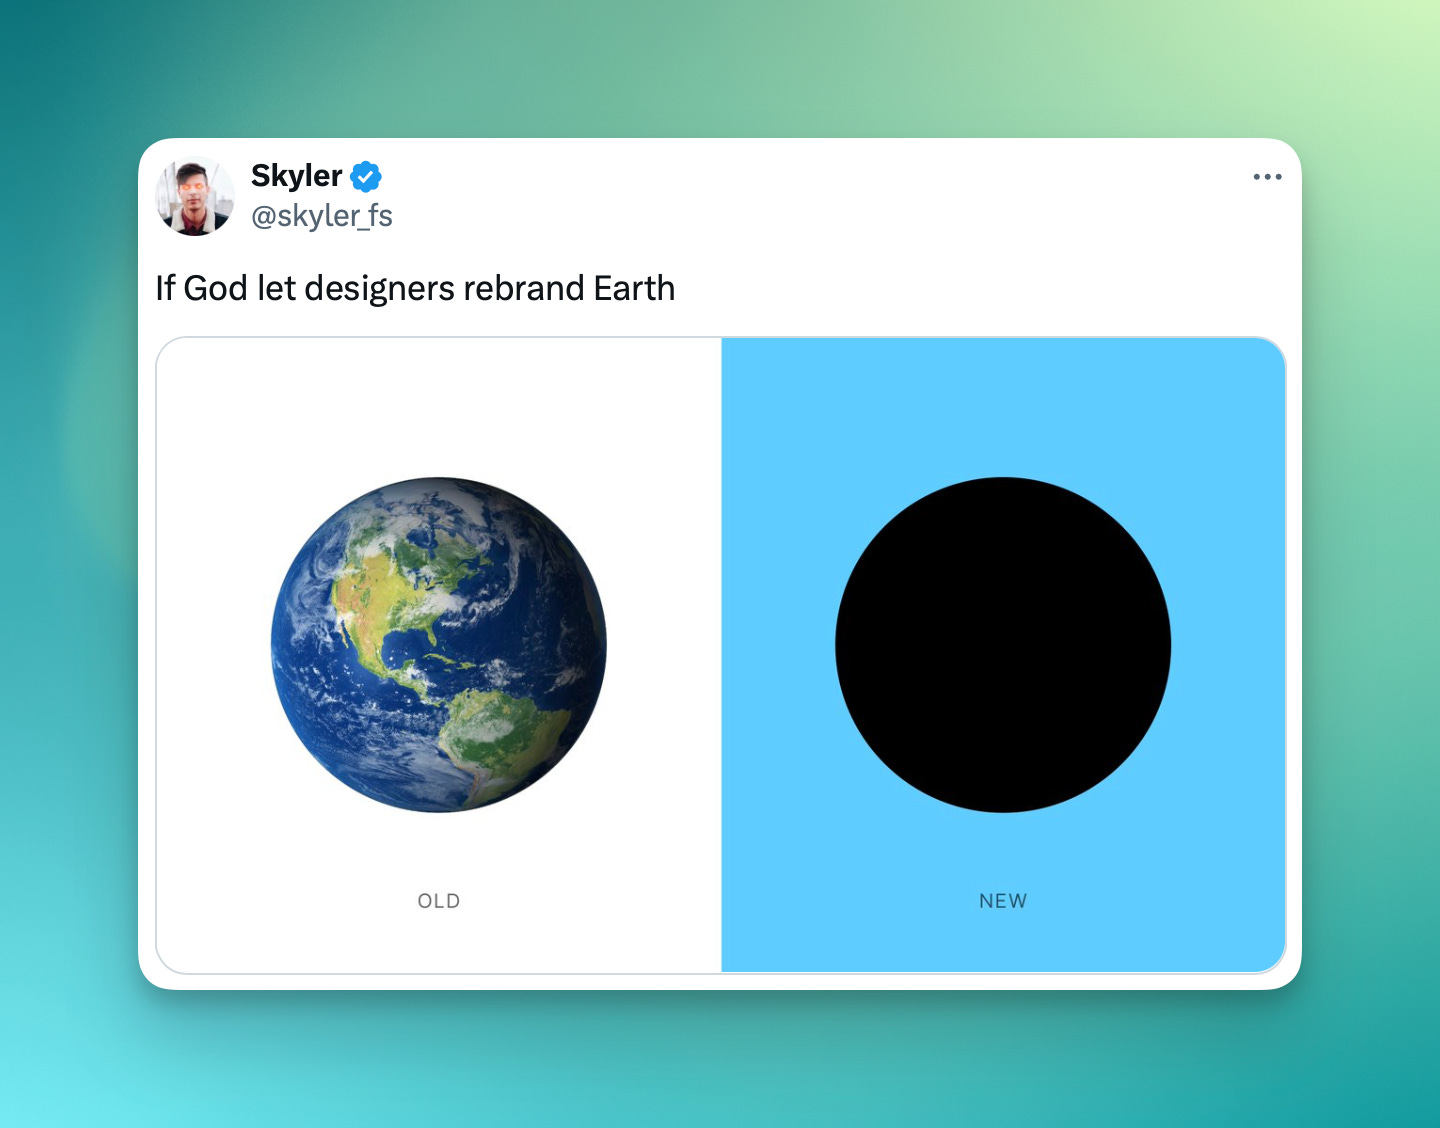1440x1128 pixels.
Task: Click the word rebrand in the tweet
Action: pyautogui.click(x=524, y=288)
